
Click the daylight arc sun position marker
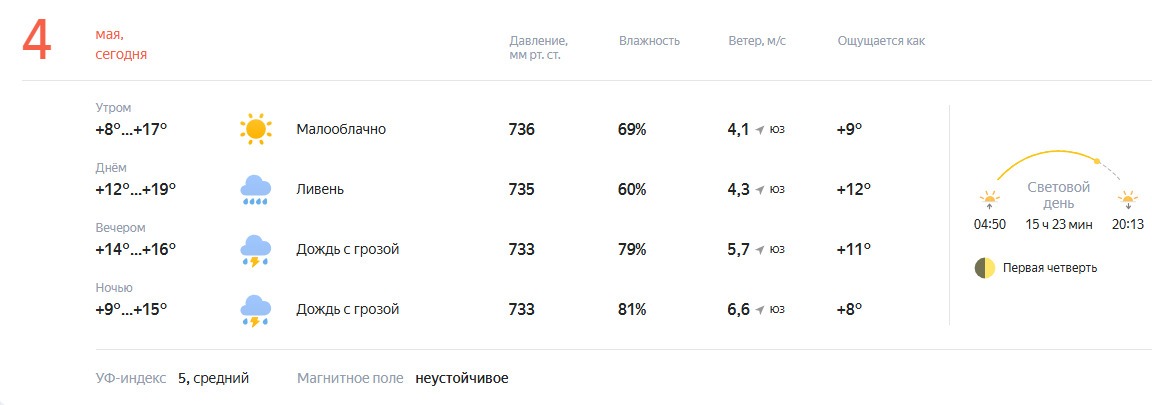click(x=1097, y=161)
